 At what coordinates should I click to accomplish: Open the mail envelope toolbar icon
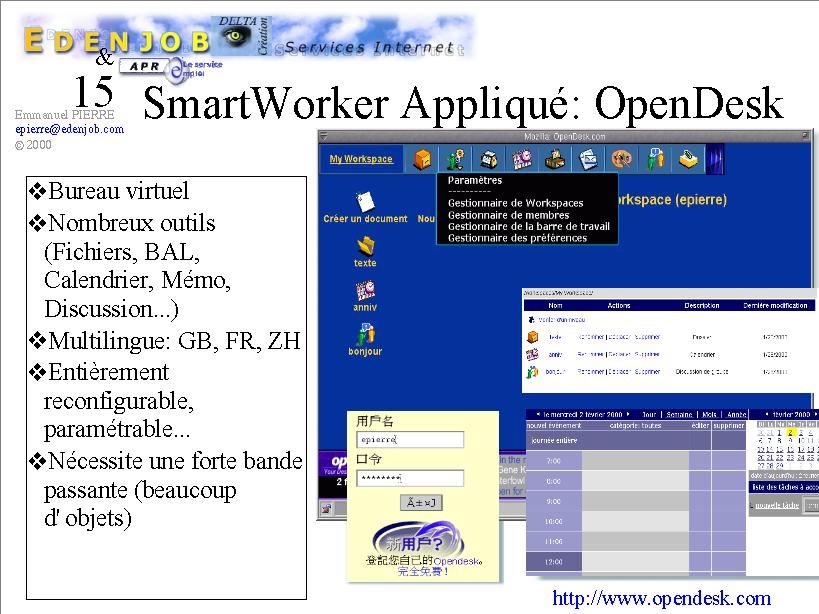588,159
